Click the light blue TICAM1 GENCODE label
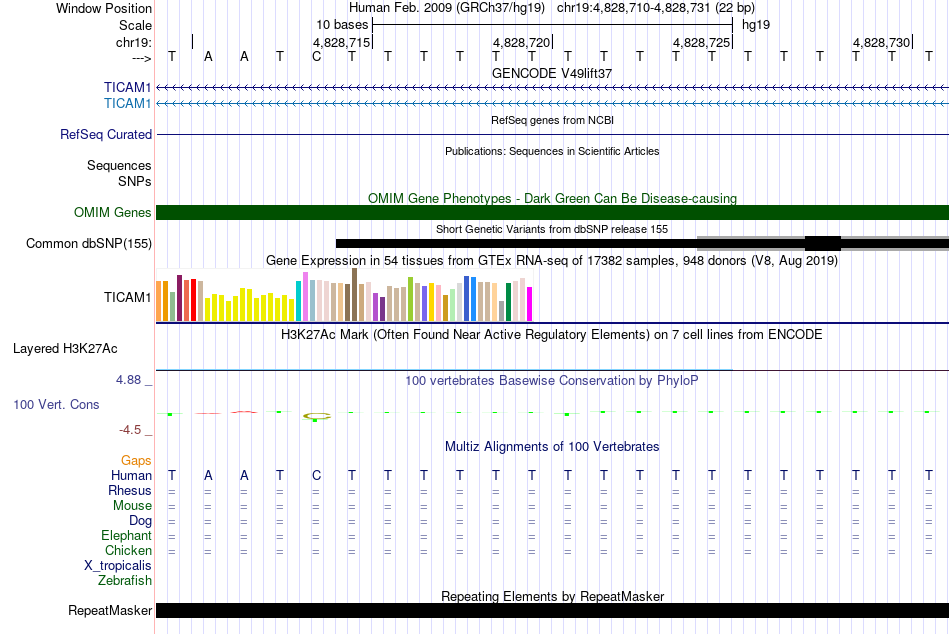The height and width of the screenshot is (634, 950). [127, 103]
